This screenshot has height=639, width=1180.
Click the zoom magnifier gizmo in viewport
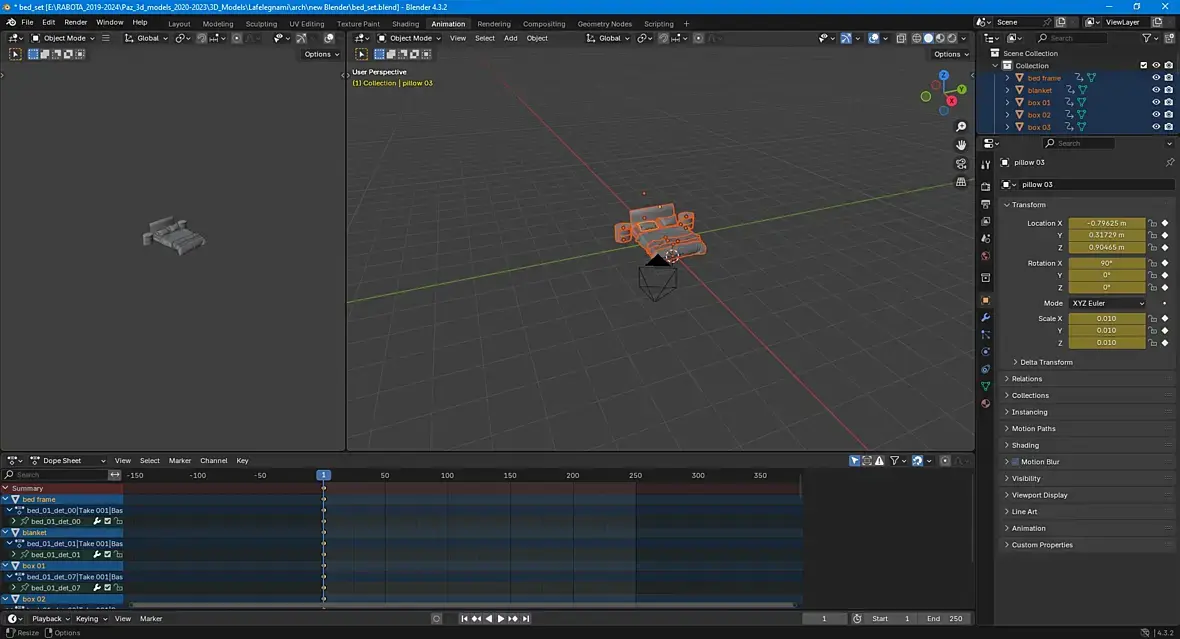click(x=961, y=127)
